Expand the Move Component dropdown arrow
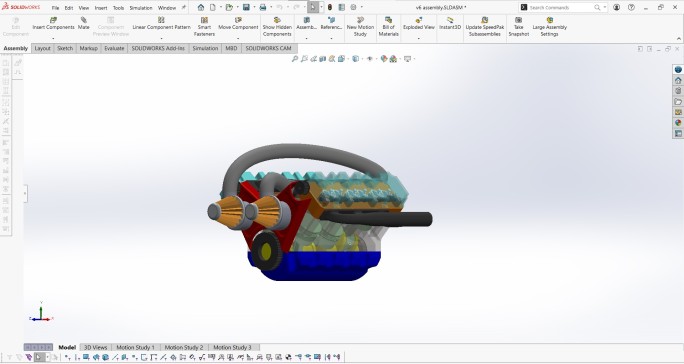 pos(238,38)
